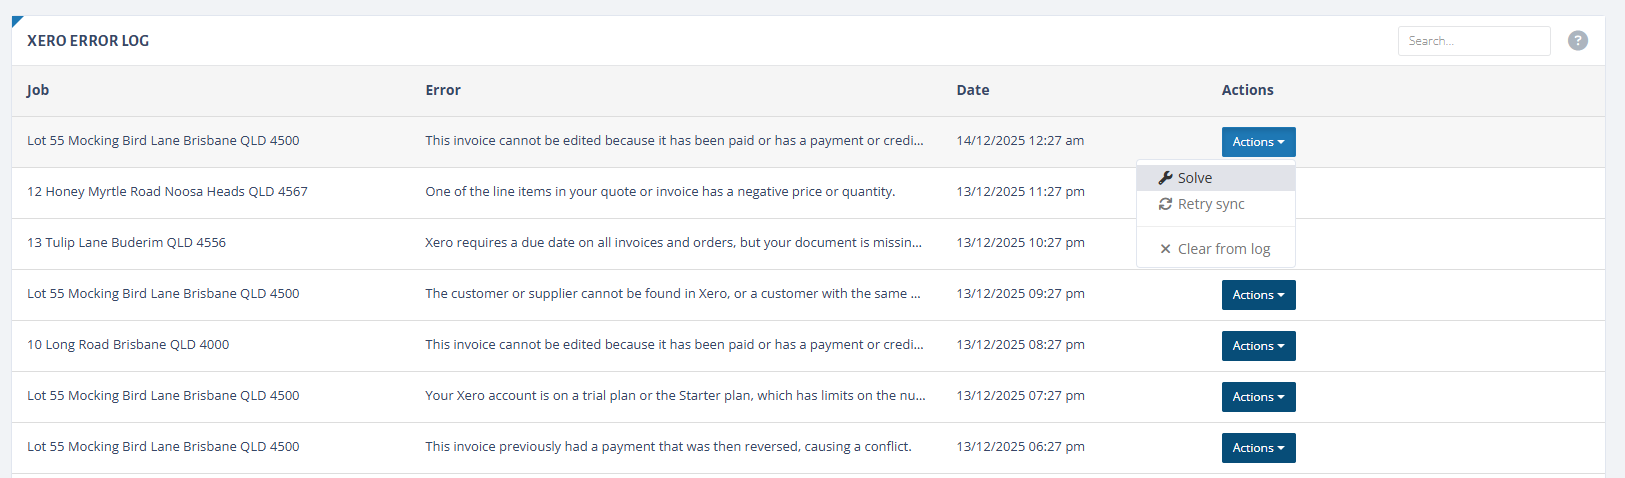The width and height of the screenshot is (1625, 478).
Task: Click the help question mark icon
Action: tap(1578, 41)
